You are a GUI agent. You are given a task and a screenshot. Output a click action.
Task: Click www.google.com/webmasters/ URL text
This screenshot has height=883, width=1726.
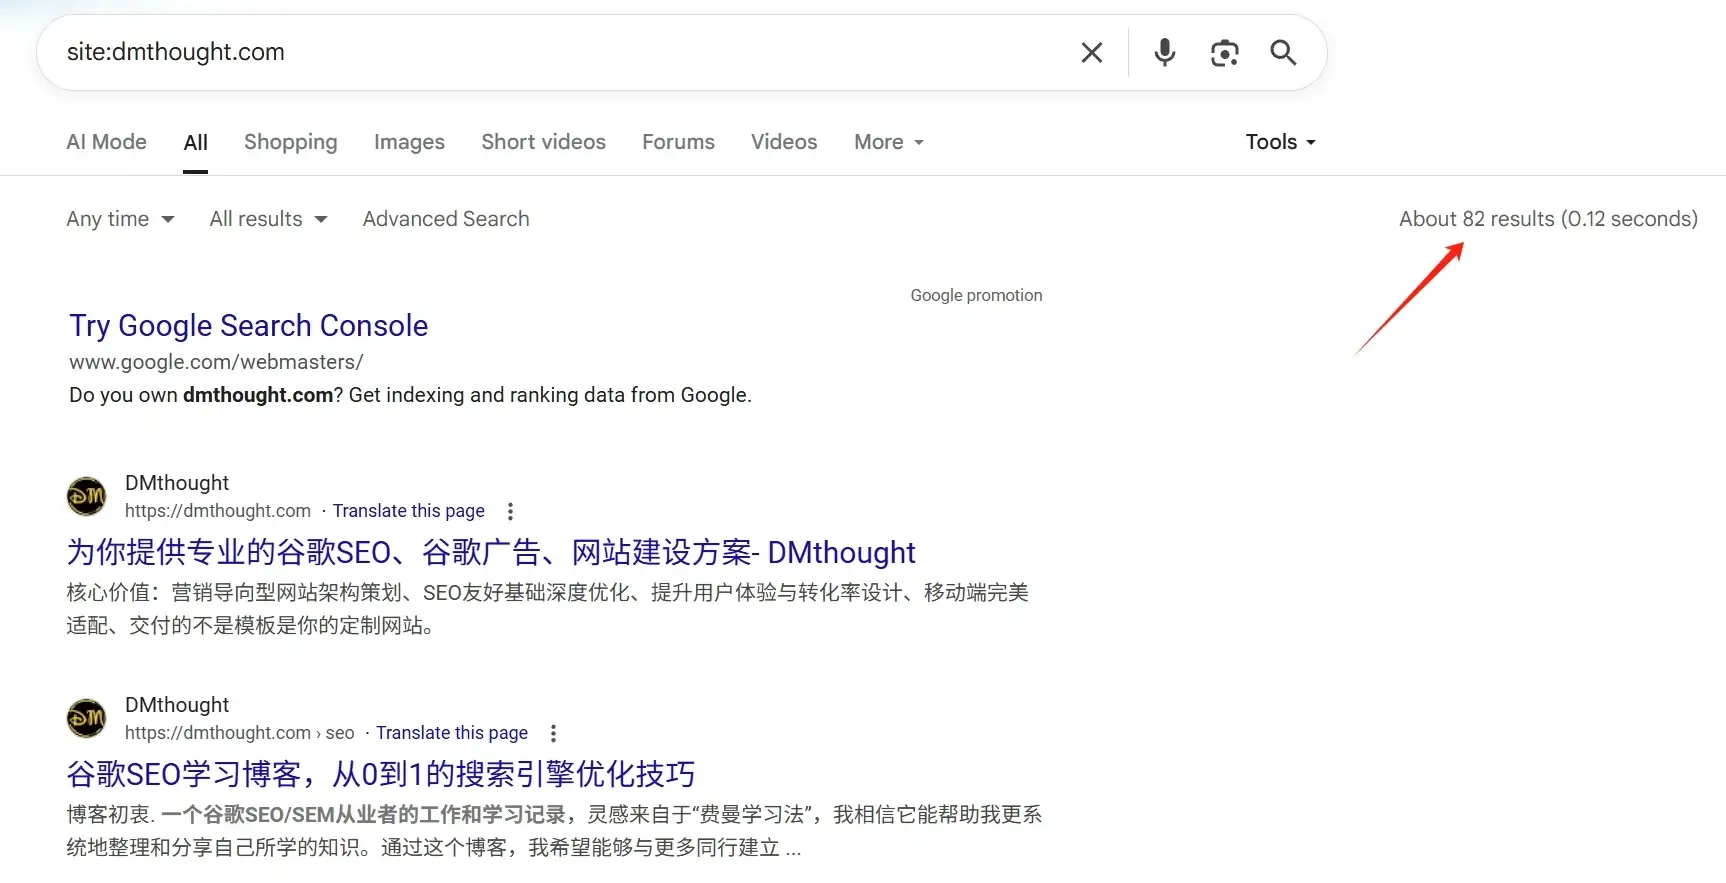(216, 362)
